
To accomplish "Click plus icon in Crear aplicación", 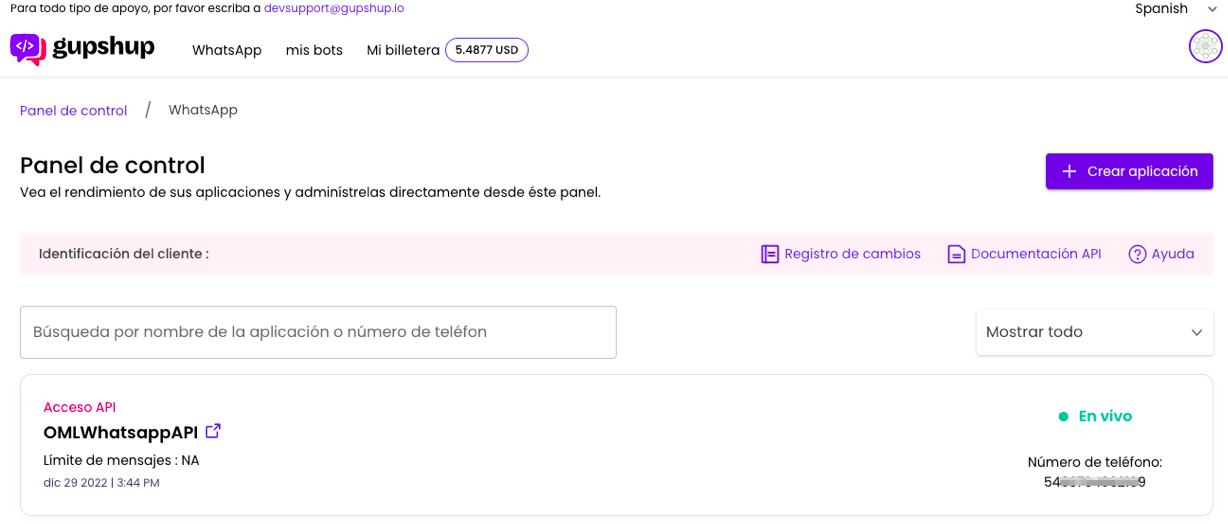I will click(x=1069, y=171).
